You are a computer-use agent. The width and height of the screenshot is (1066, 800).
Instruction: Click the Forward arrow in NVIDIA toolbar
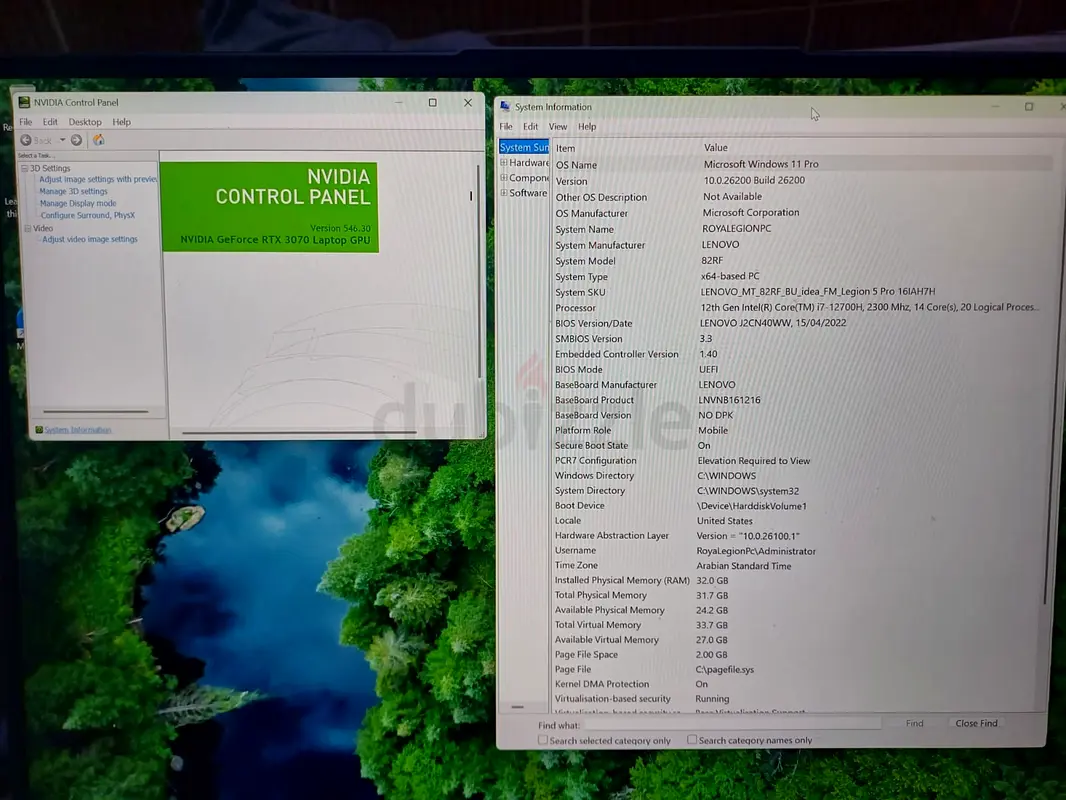(x=76, y=140)
